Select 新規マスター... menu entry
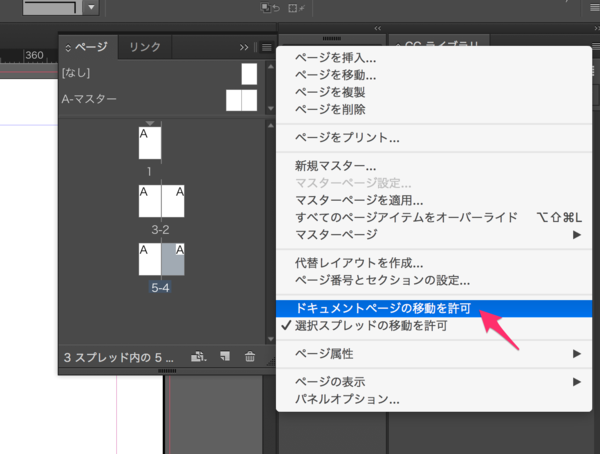Screen dimensions: 600x454 coord(336,166)
